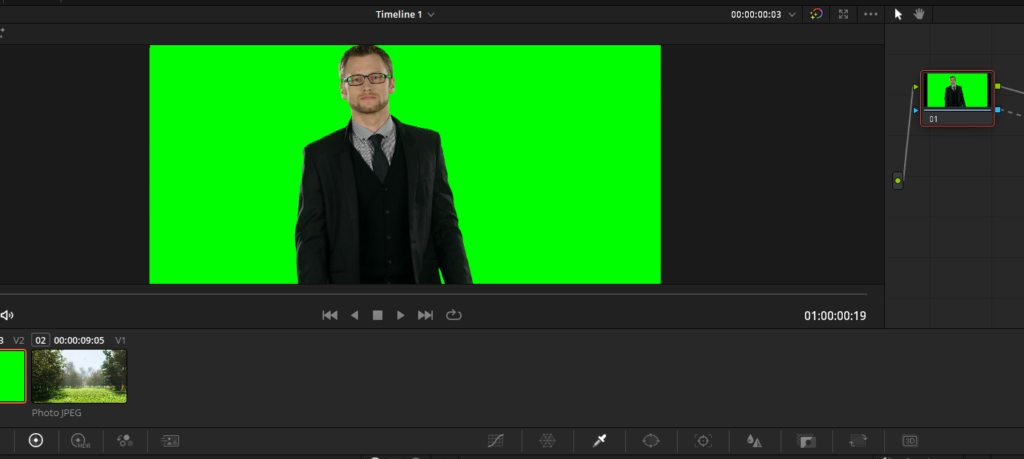Toggle Magic Mask color overlay icon
The width and height of the screenshot is (1024, 459).
[x=817, y=14]
